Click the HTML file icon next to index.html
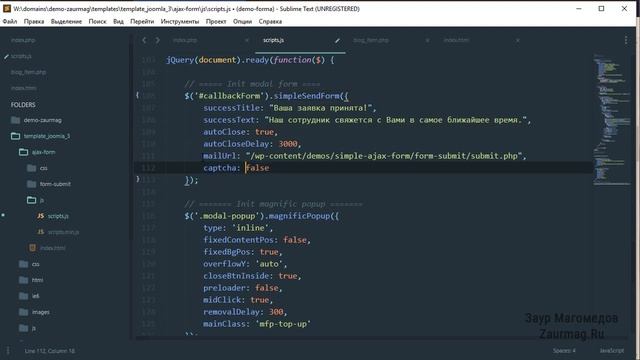 click(32, 248)
